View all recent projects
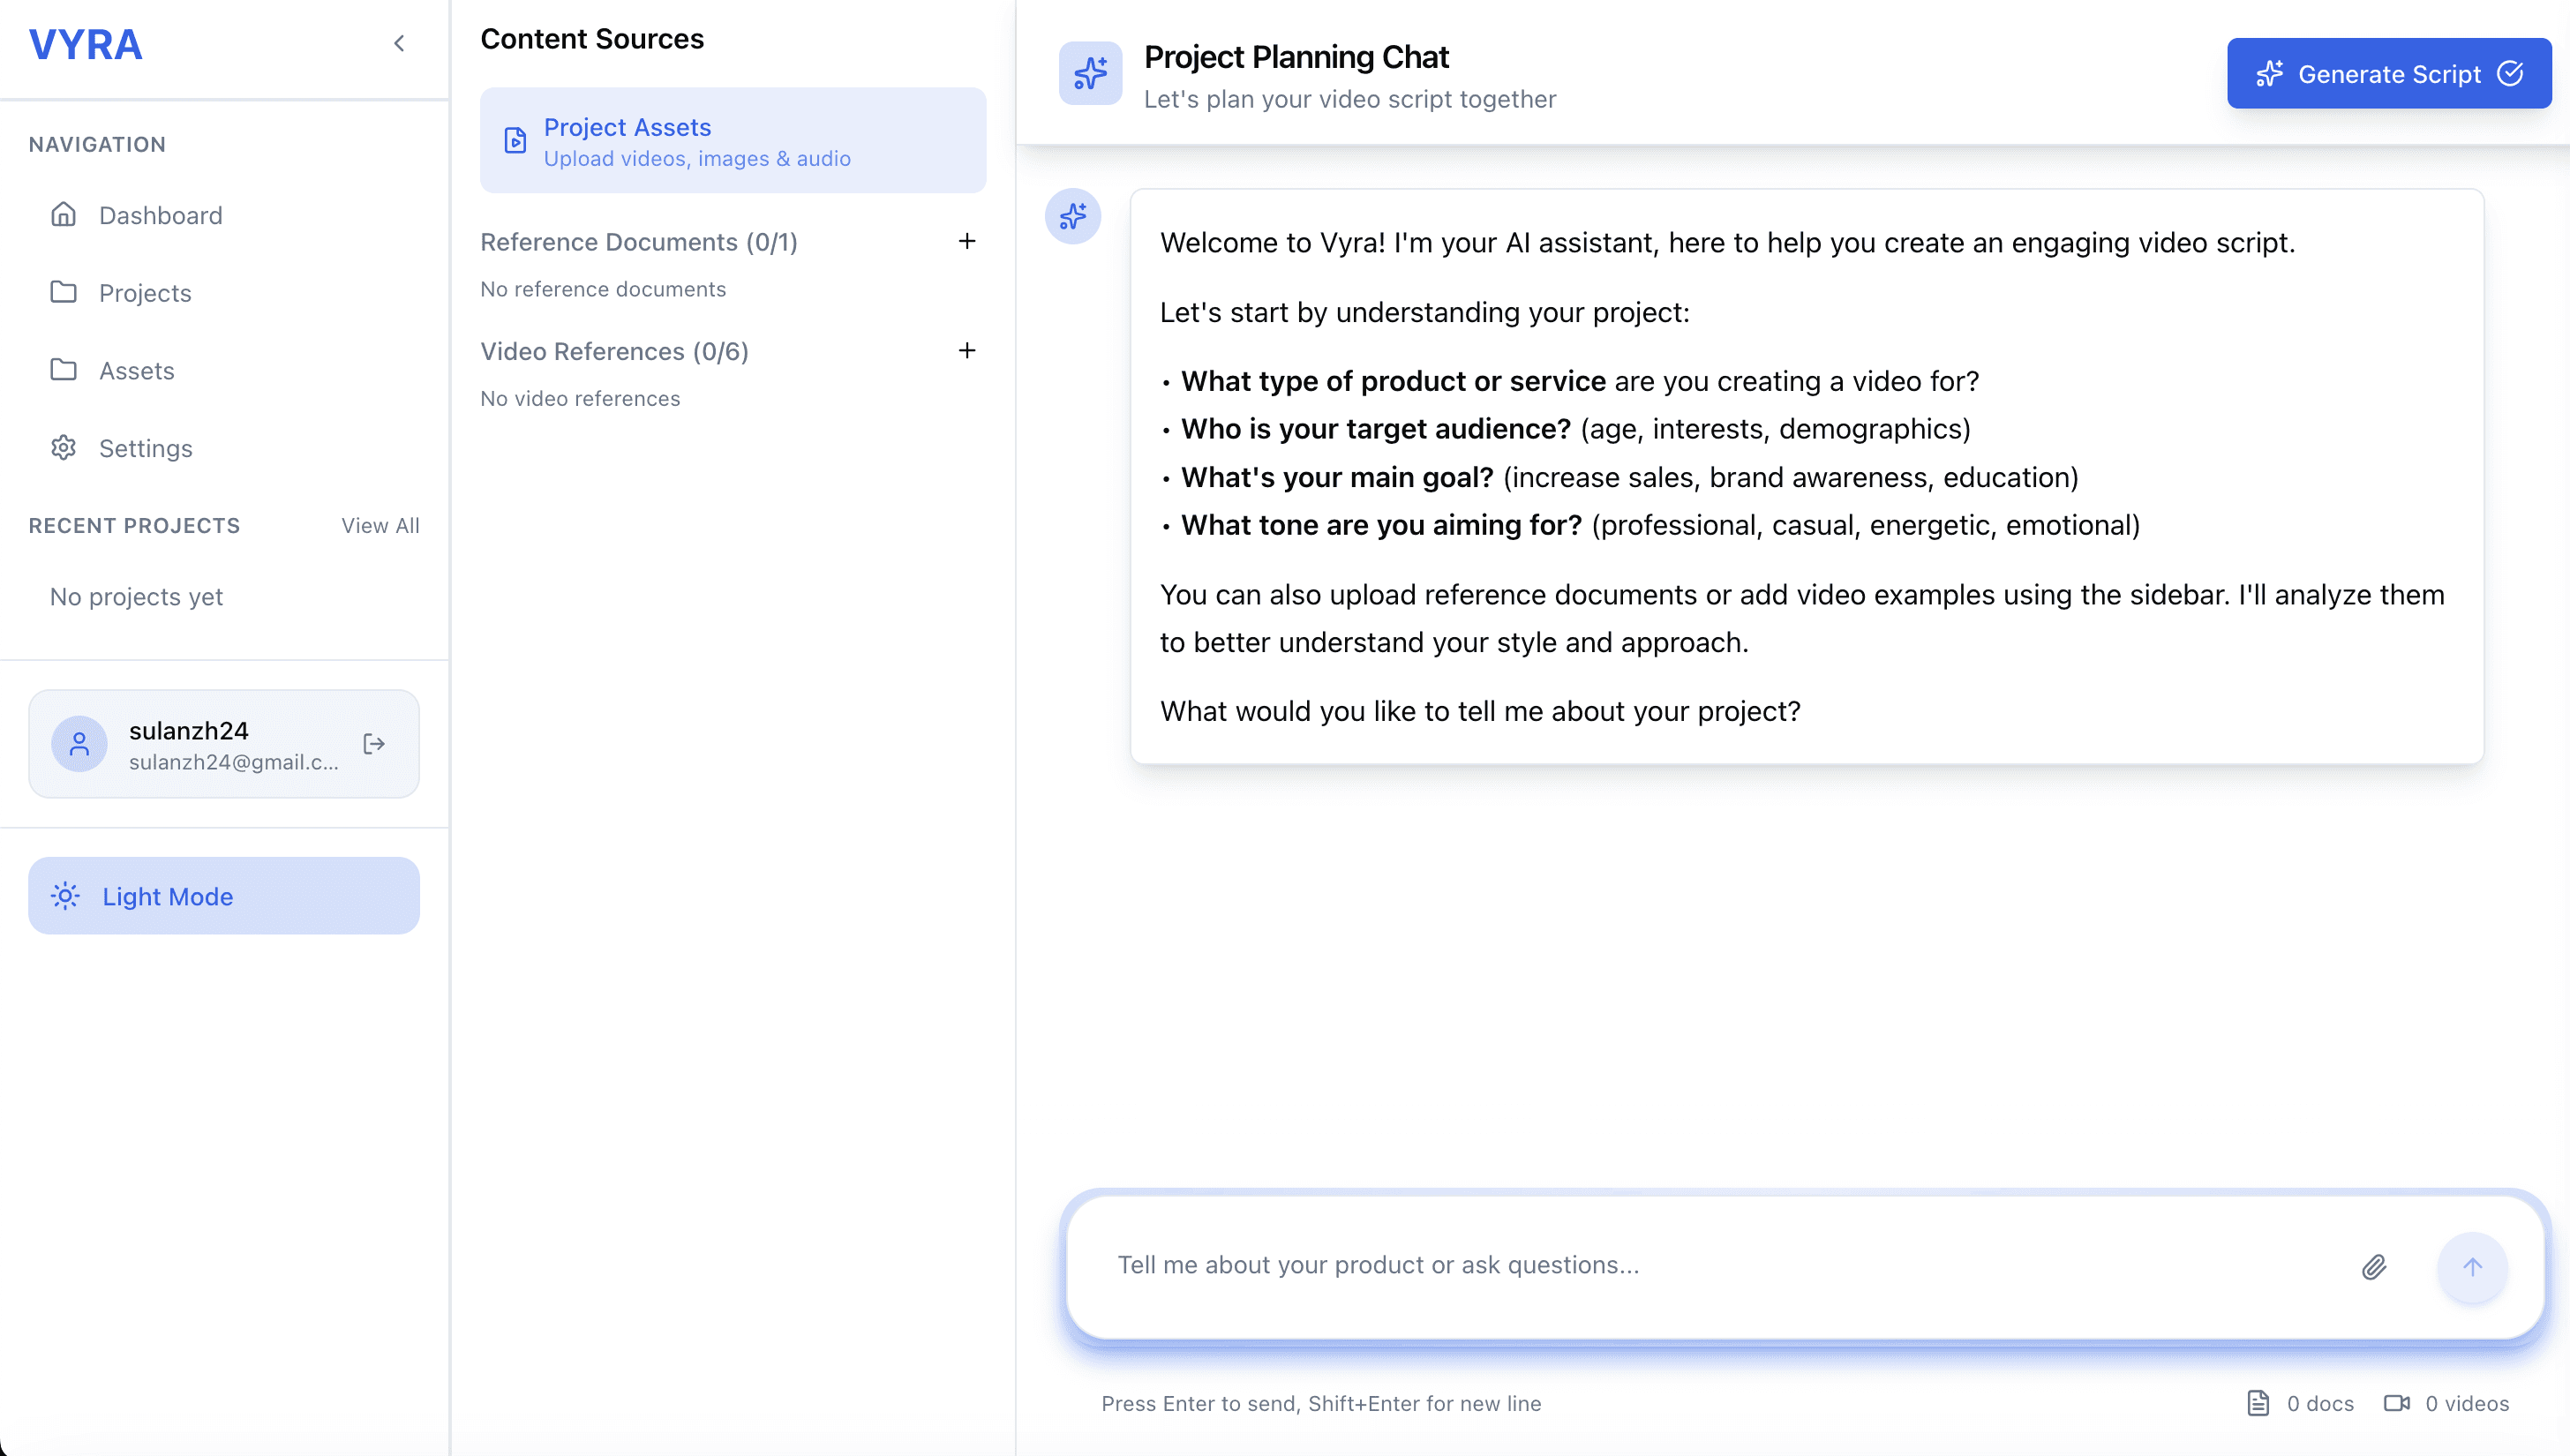 click(380, 526)
